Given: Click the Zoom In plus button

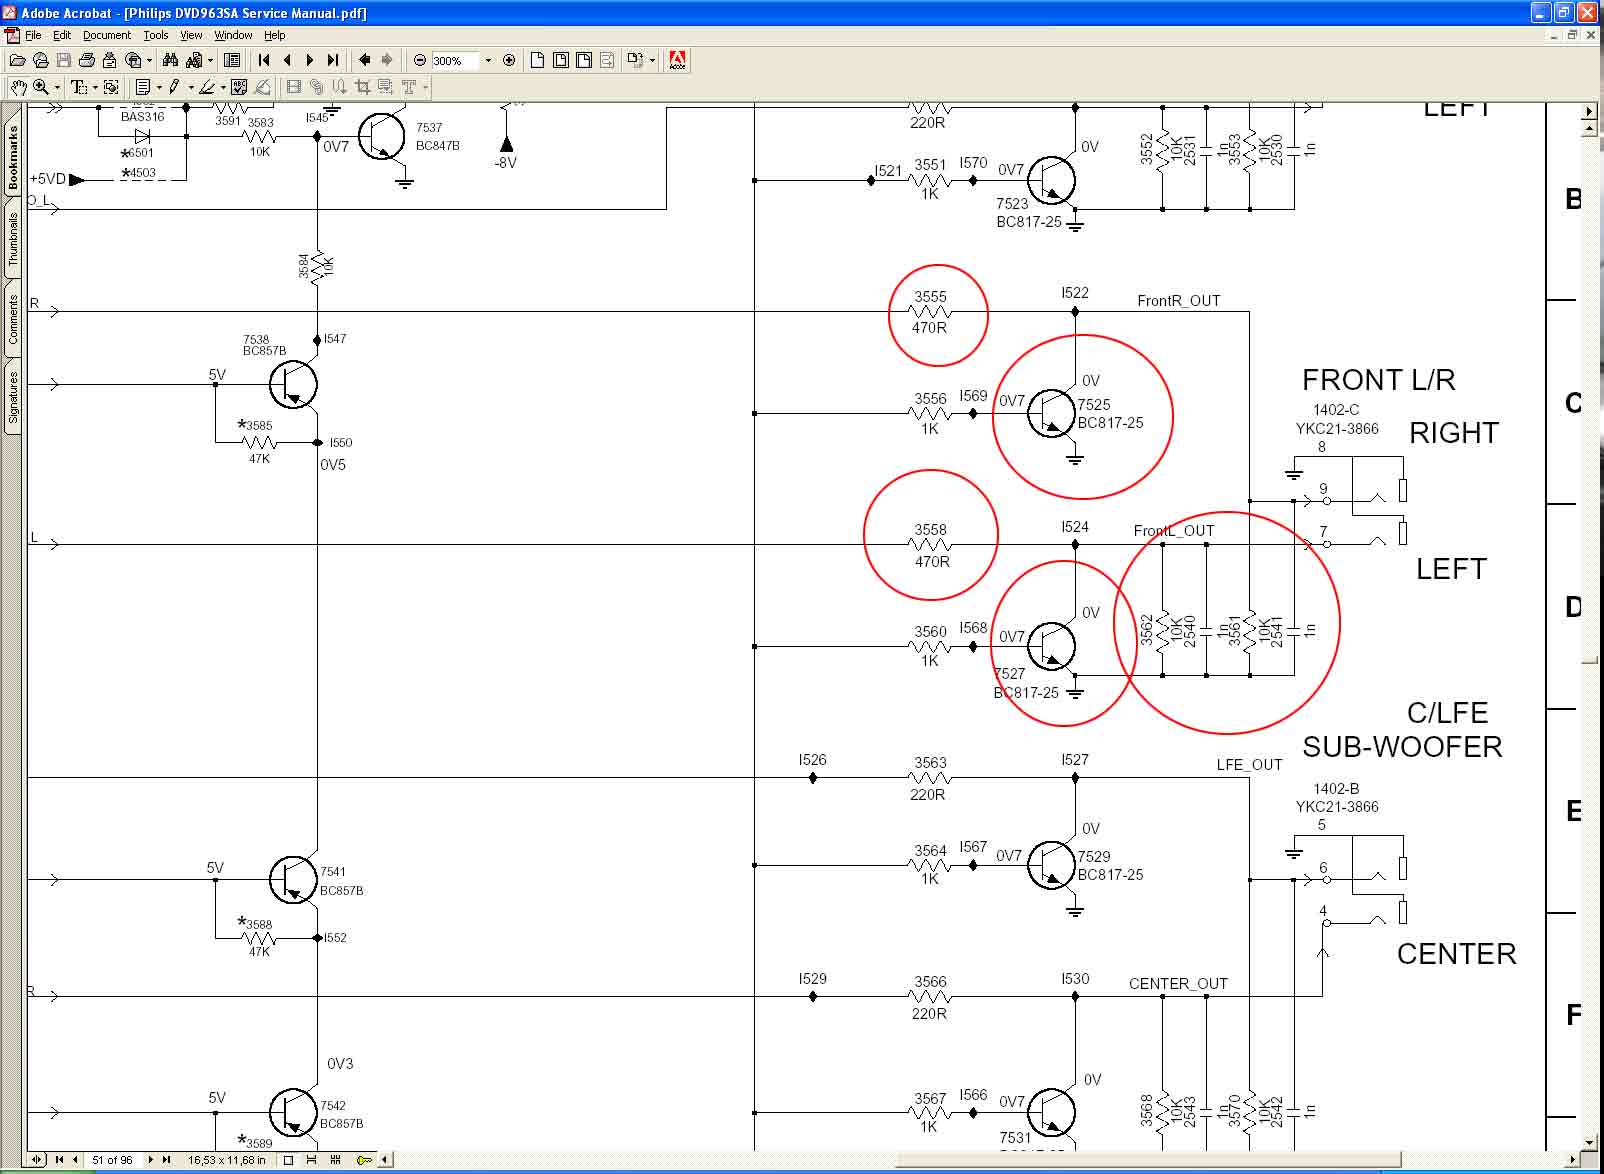Looking at the screenshot, I should click(509, 60).
